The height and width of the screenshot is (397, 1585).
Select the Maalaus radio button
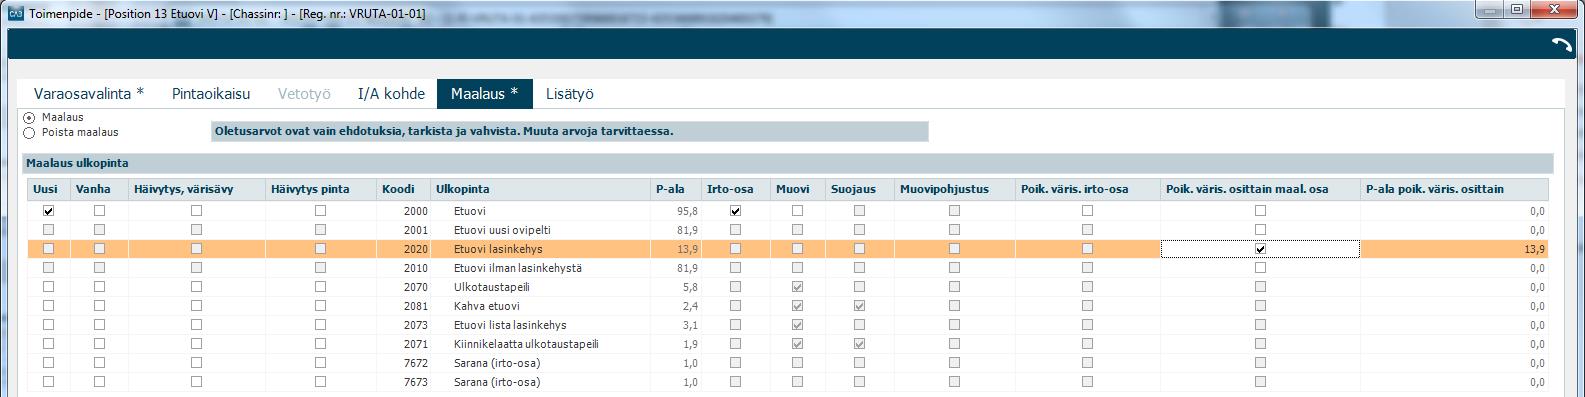click(29, 118)
